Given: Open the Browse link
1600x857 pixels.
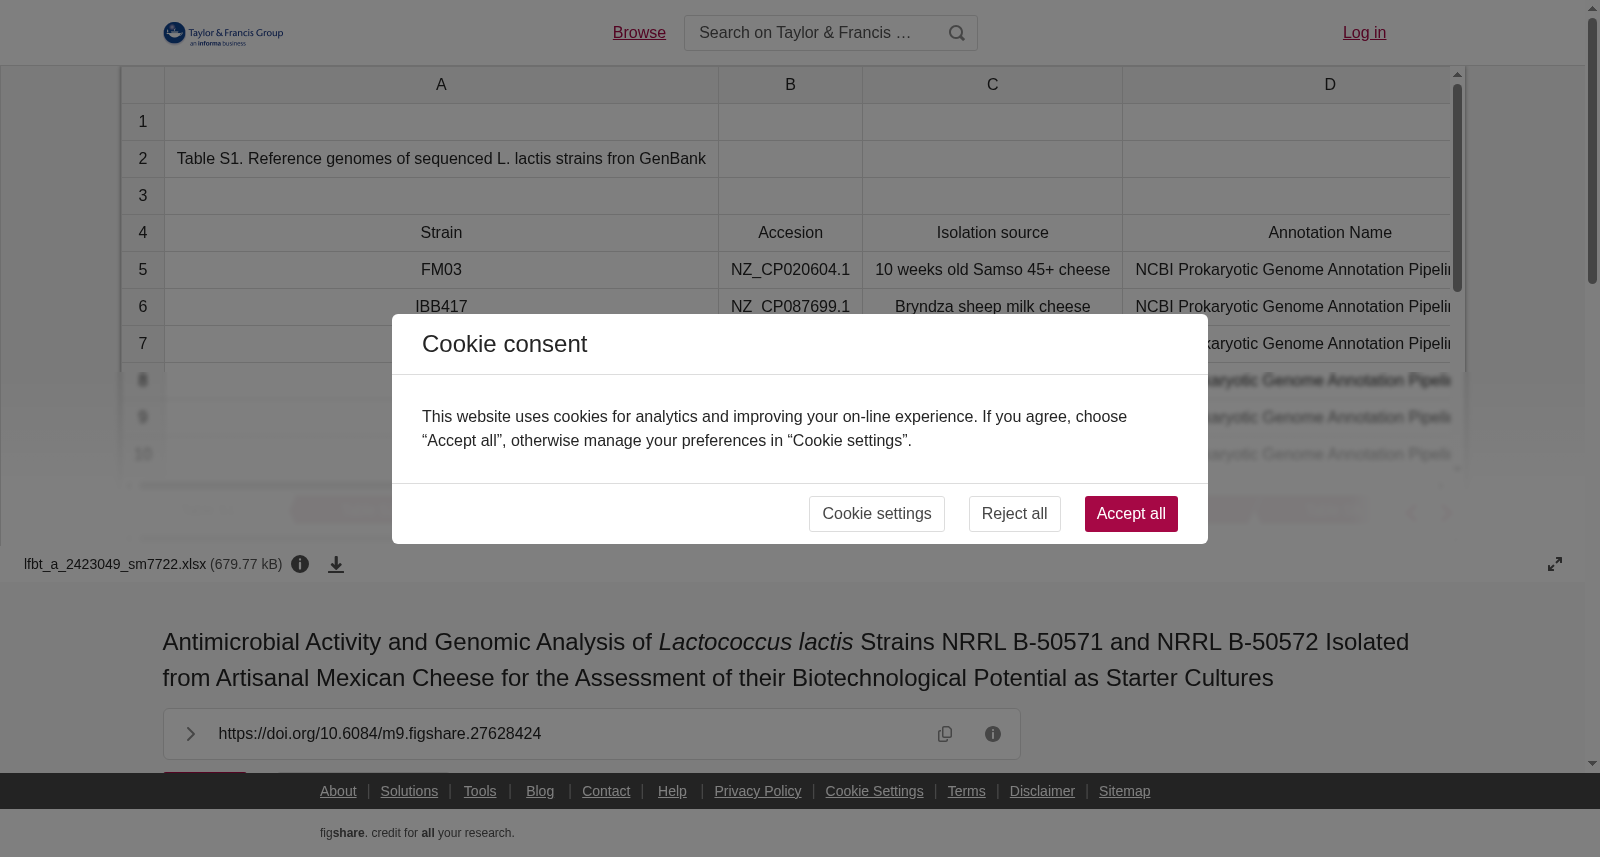Looking at the screenshot, I should [x=639, y=33].
